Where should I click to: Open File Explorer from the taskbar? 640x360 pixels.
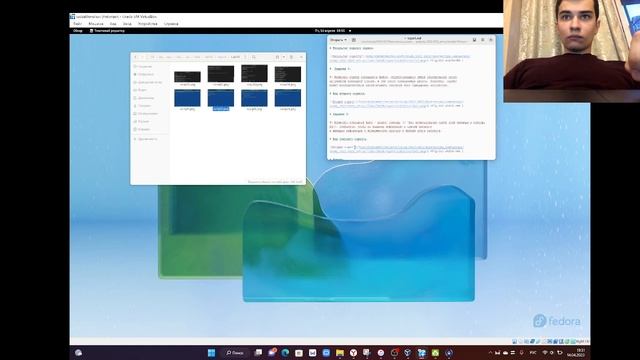click(x=340, y=353)
